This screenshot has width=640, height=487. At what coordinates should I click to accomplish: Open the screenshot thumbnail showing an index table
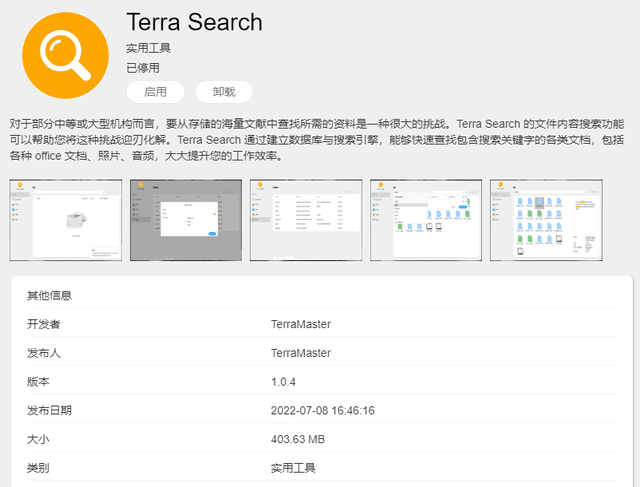click(x=306, y=220)
